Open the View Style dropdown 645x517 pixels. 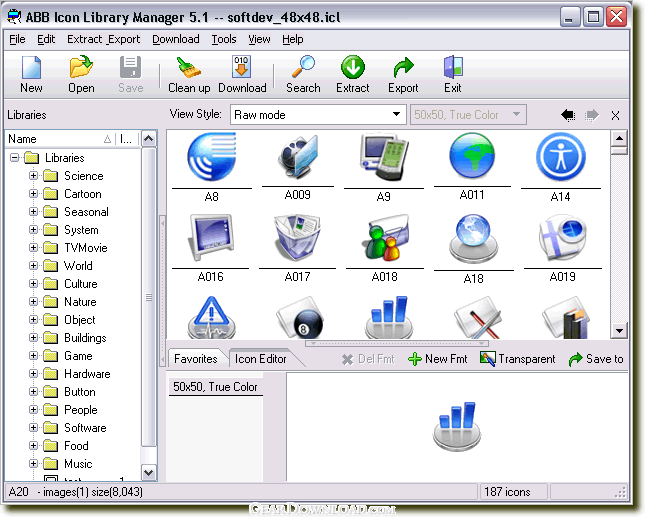399,115
